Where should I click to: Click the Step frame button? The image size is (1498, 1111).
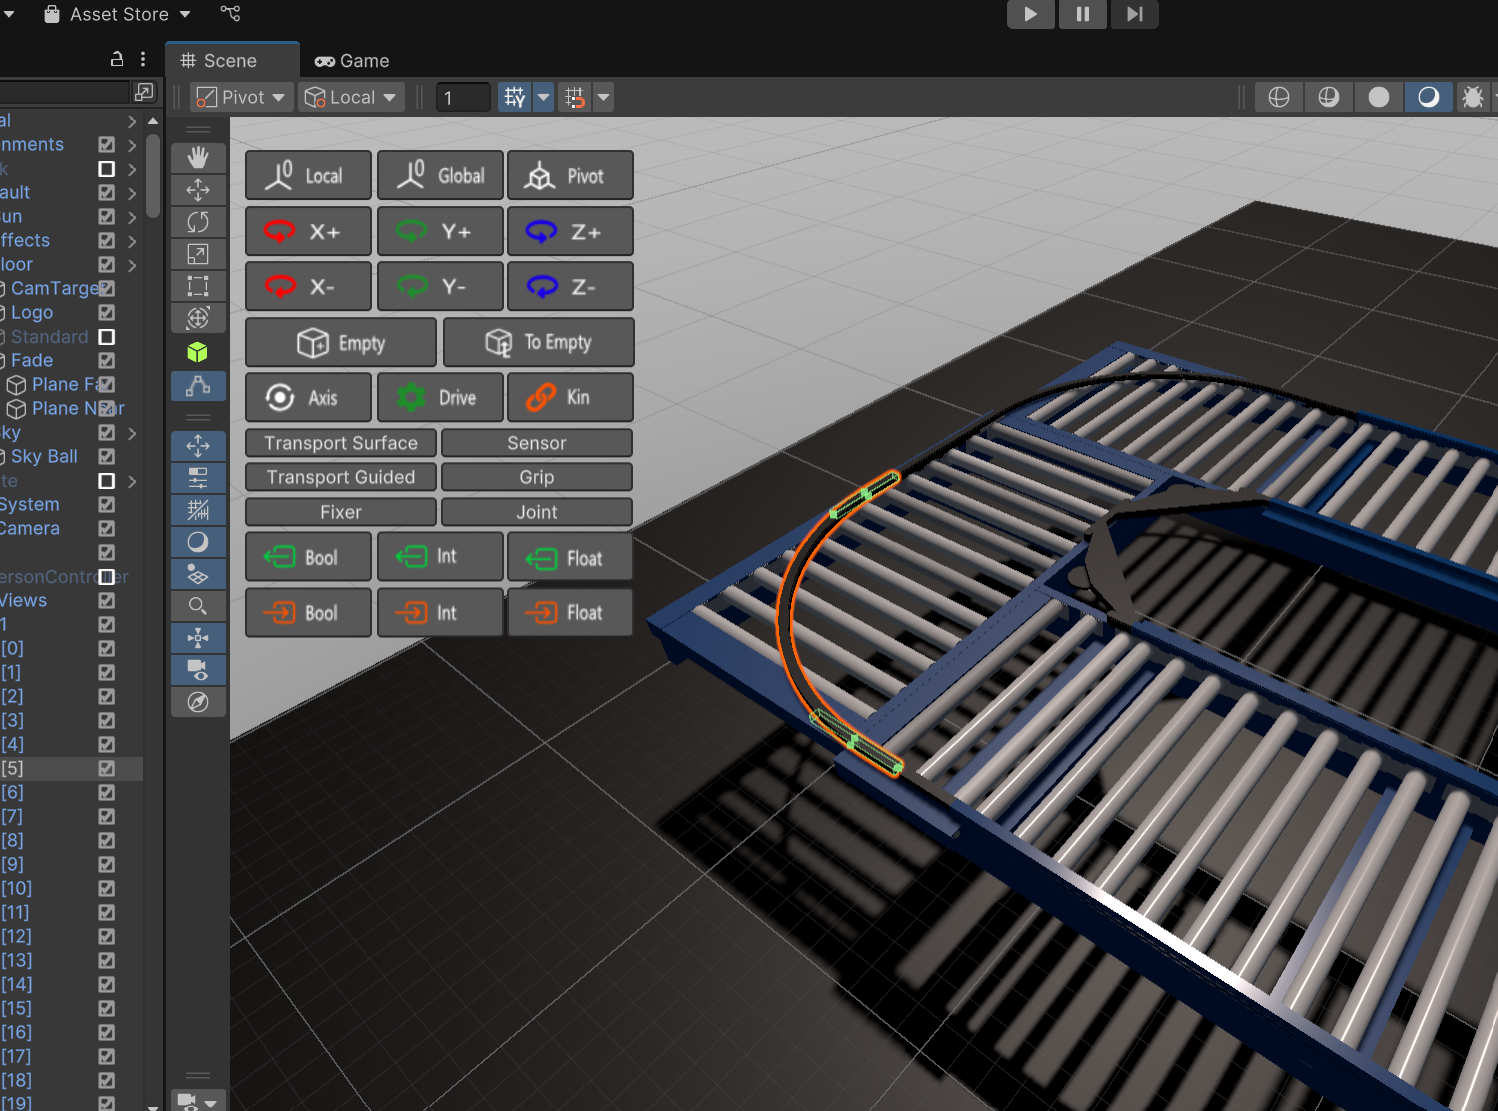1135,14
